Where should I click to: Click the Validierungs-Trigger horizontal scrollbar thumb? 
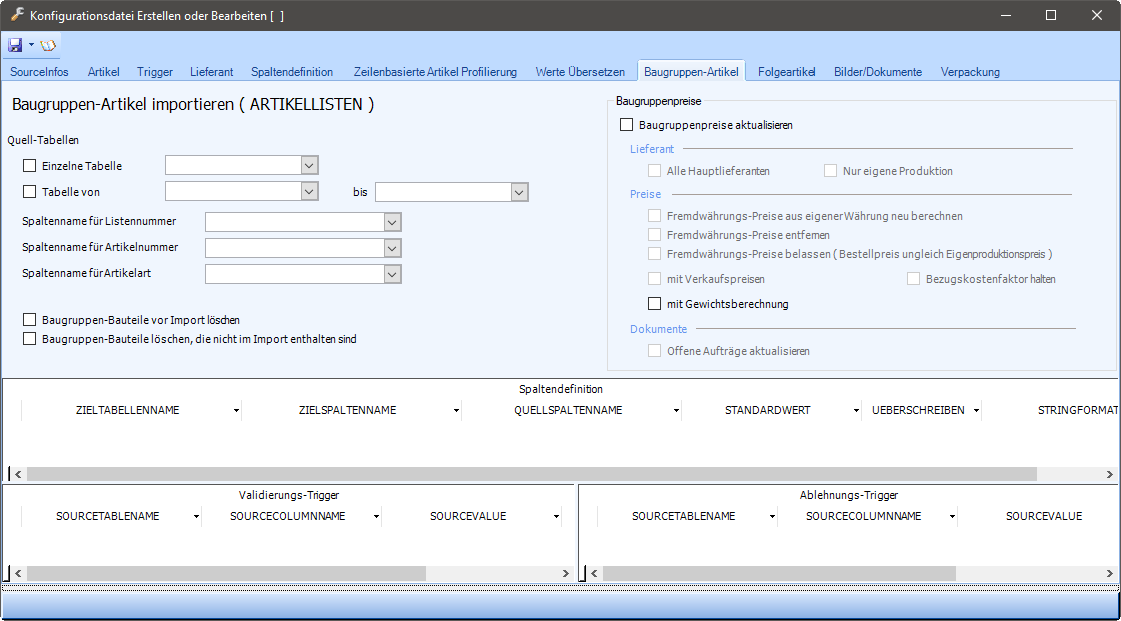(225, 573)
